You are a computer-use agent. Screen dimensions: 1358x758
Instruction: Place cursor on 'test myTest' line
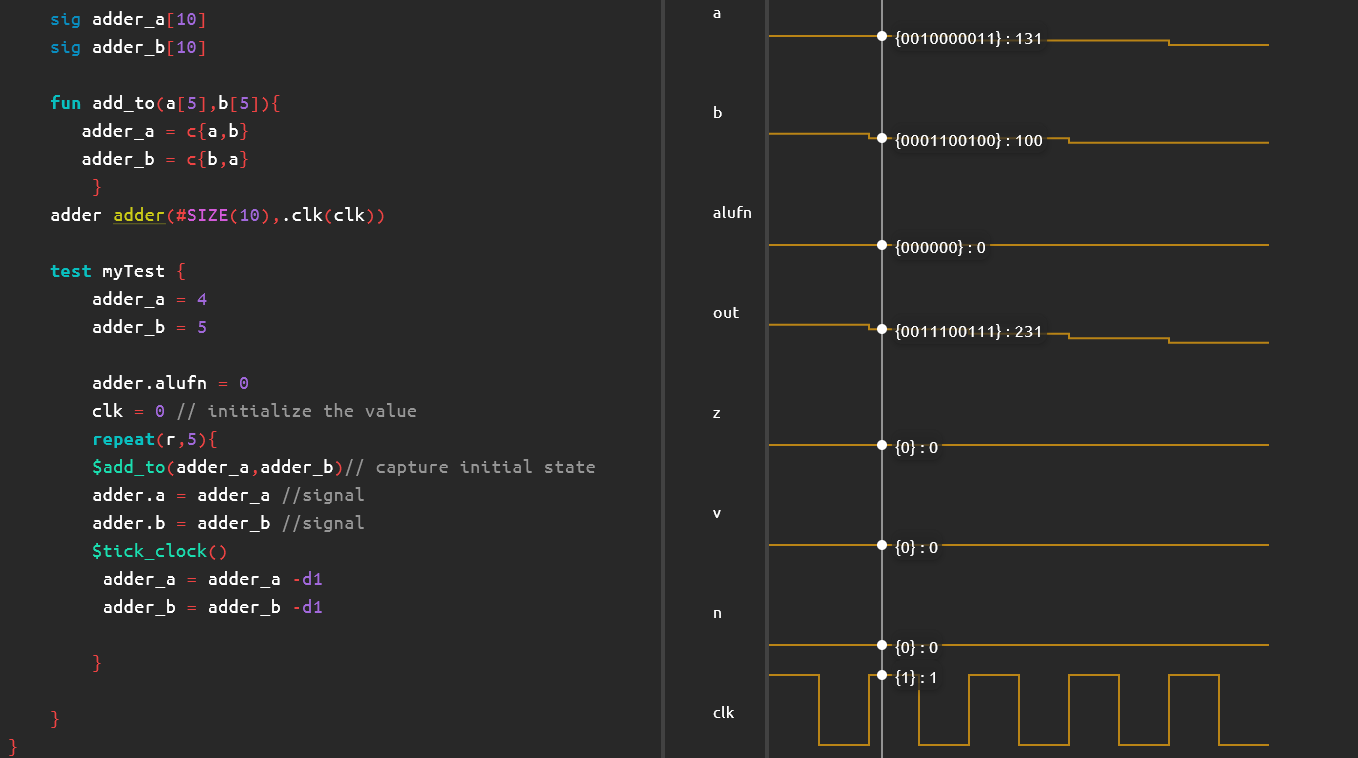(118, 271)
